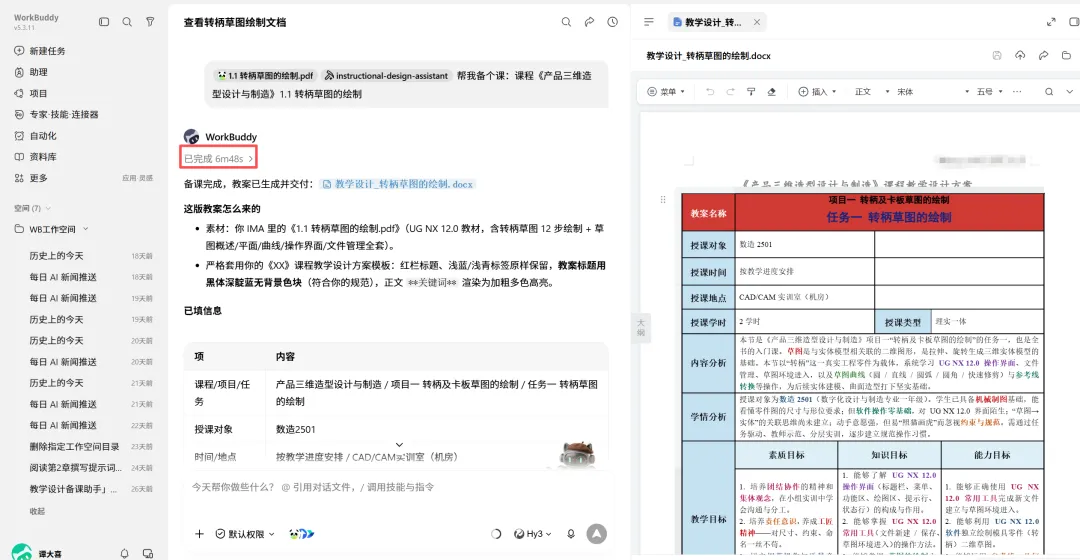This screenshot has width=1080, height=560.
Task: Toggle the right side panel layout icon
Action: coord(1074,22)
